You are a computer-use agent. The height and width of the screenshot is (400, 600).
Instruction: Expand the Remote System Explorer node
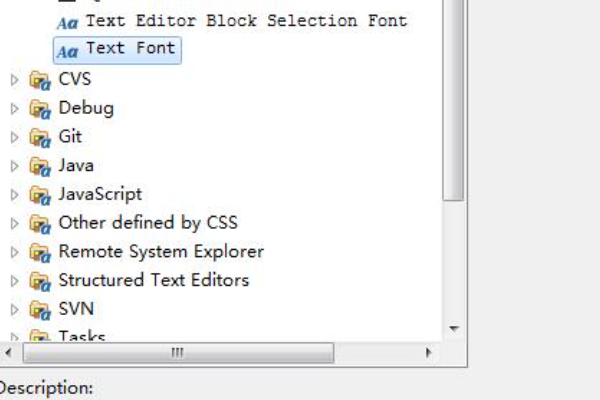(x=15, y=252)
